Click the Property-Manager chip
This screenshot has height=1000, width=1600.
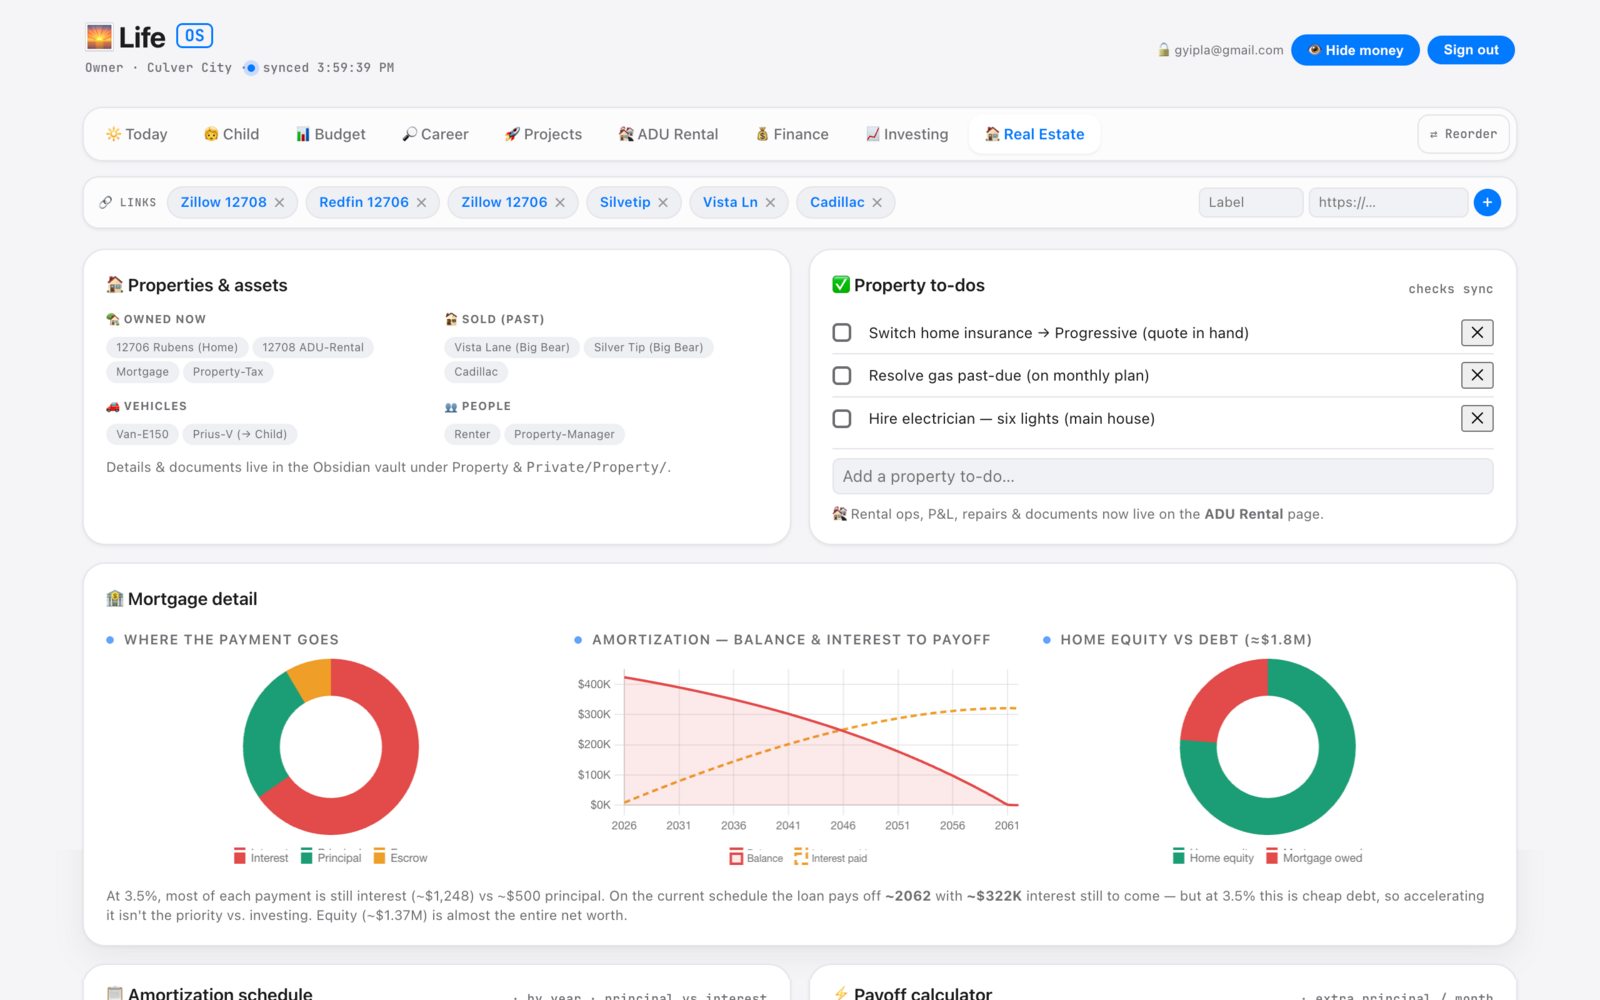564,434
